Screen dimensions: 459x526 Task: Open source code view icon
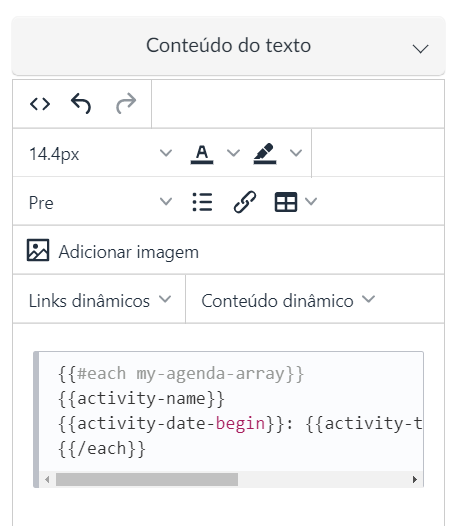40,104
